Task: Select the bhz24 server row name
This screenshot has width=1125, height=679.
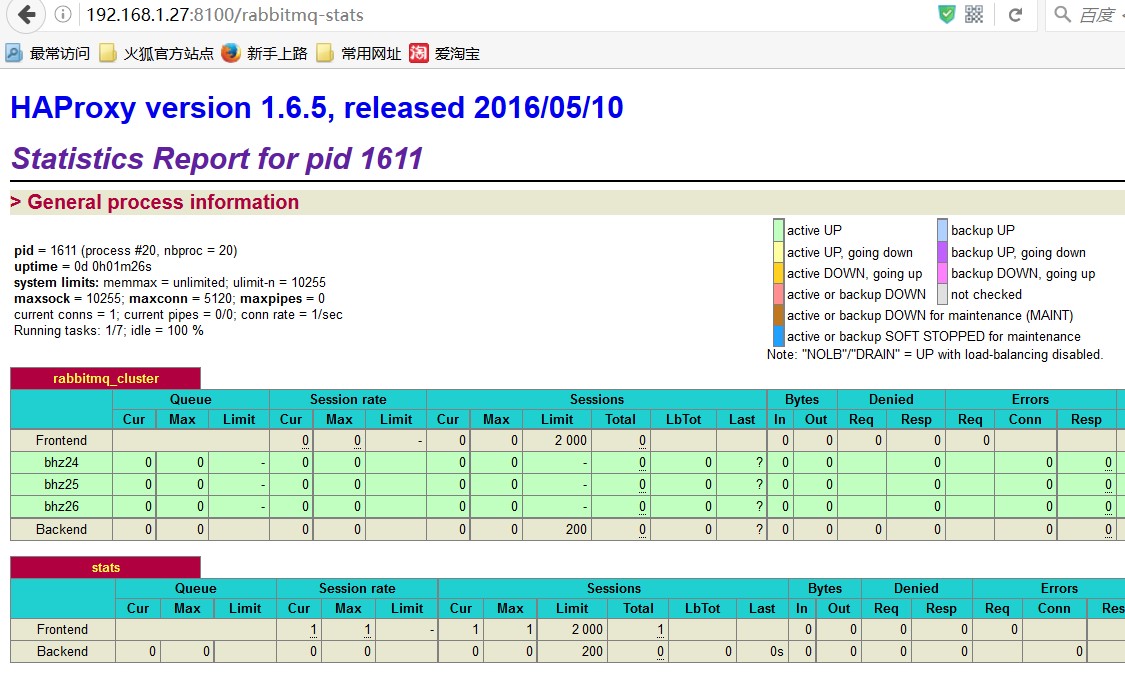Action: pyautogui.click(x=62, y=462)
